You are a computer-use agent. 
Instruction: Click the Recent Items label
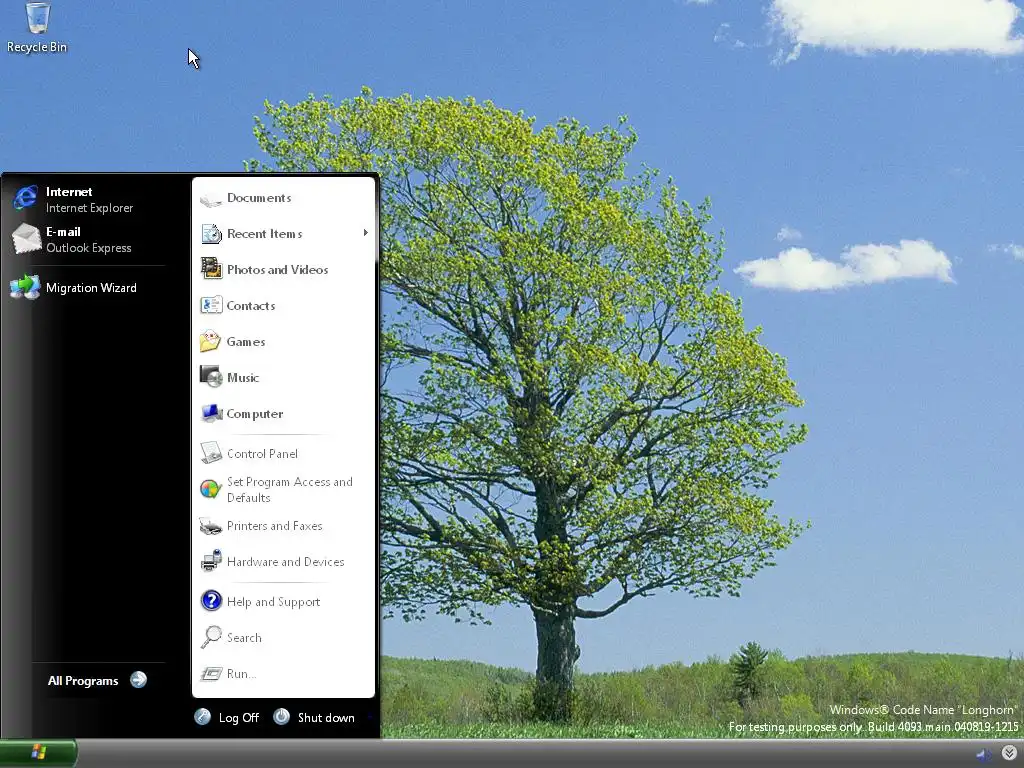(x=264, y=234)
